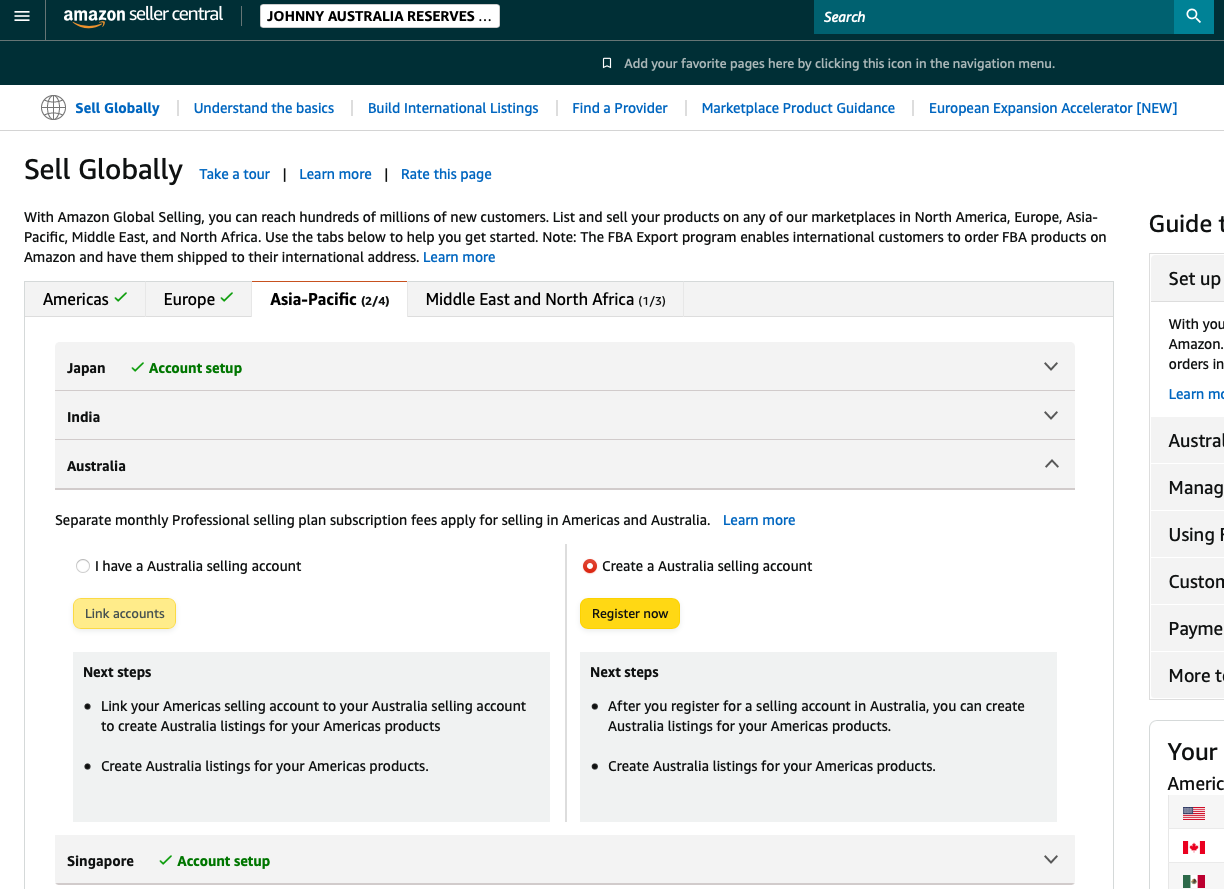The width and height of the screenshot is (1224, 889).
Task: Click the Canada flag icon
Action: click(x=1193, y=847)
